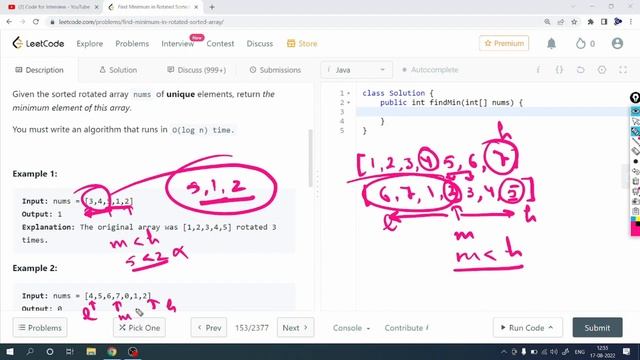Go to Contest page
640x360 pixels.
coord(220,43)
